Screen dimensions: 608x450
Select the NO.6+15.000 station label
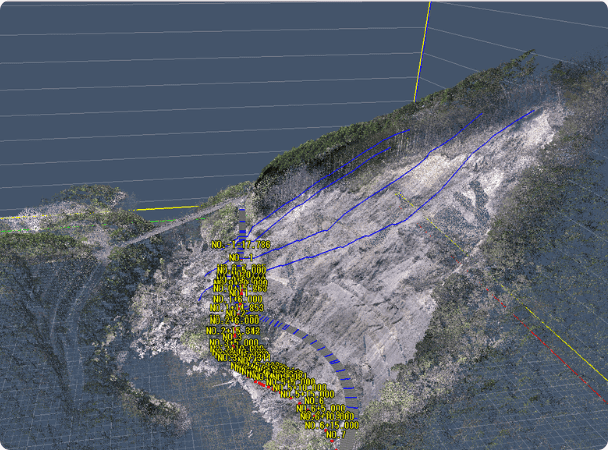331,426
